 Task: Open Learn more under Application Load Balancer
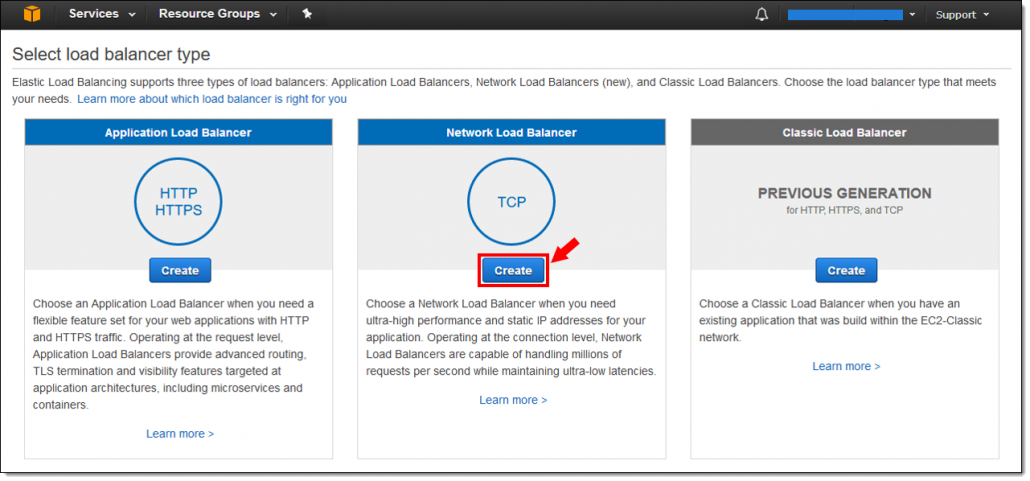180,434
